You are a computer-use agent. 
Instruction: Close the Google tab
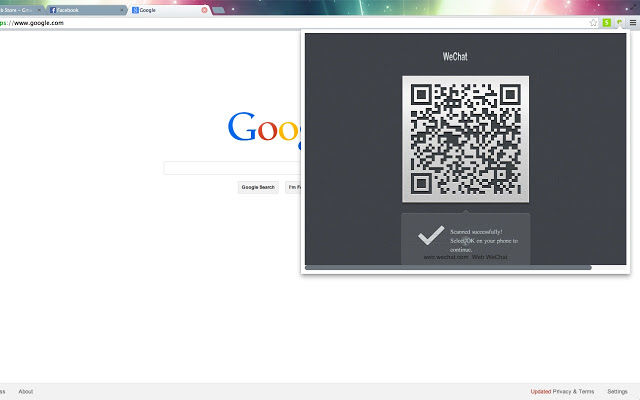(204, 10)
